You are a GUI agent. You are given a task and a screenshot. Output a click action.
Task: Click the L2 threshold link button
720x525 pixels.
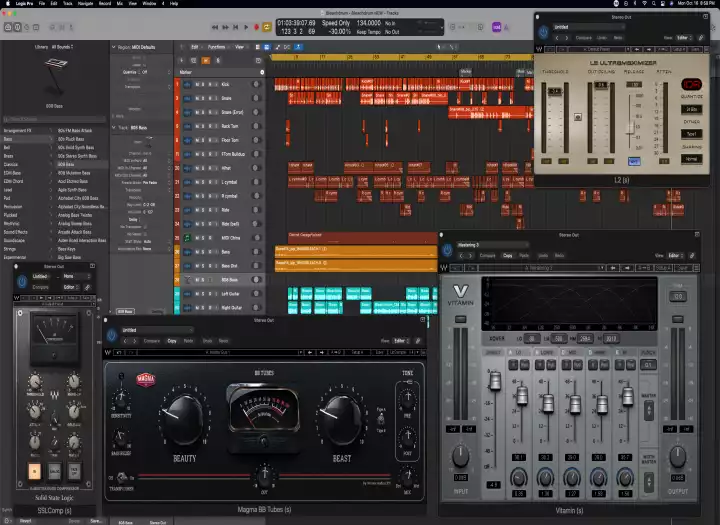[x=578, y=117]
